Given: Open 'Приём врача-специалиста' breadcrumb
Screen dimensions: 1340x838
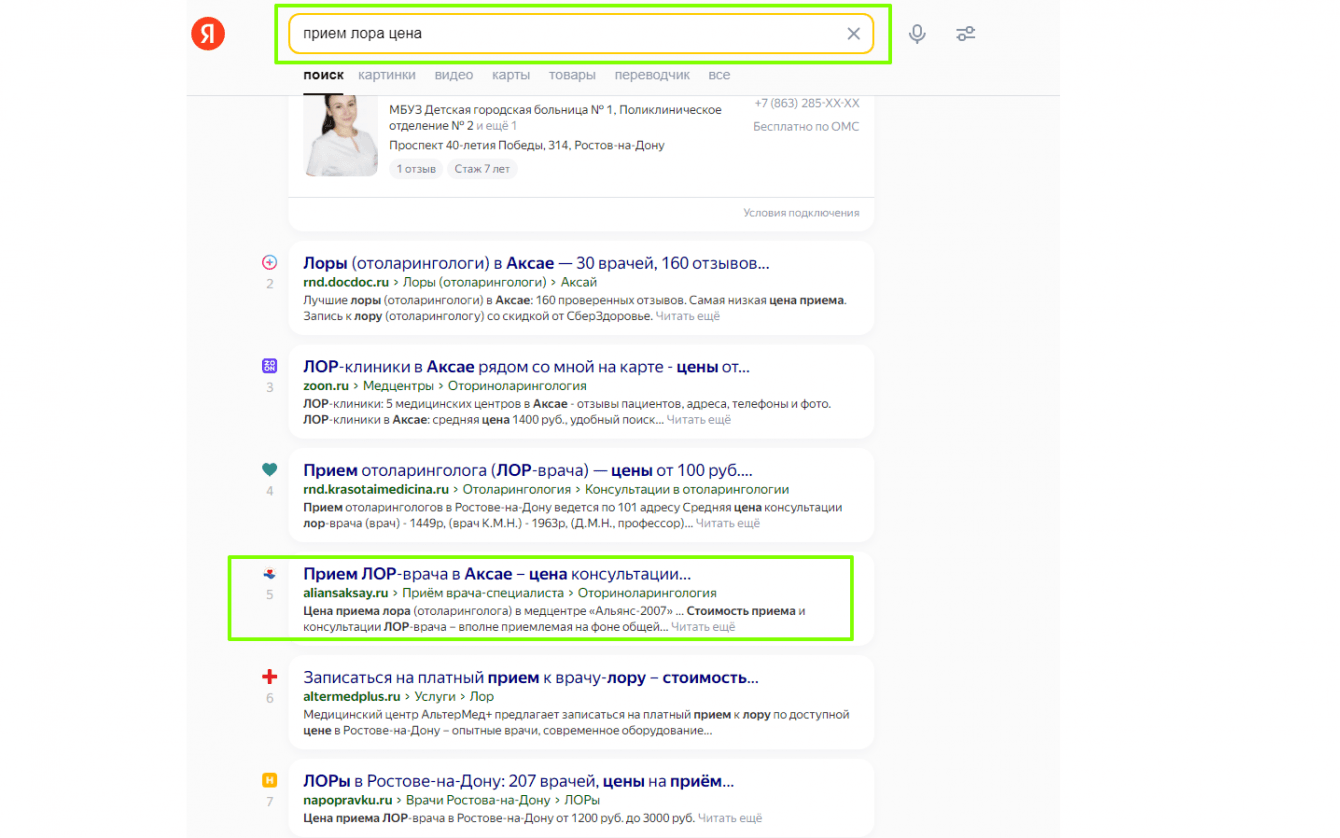Looking at the screenshot, I should coord(483,593).
